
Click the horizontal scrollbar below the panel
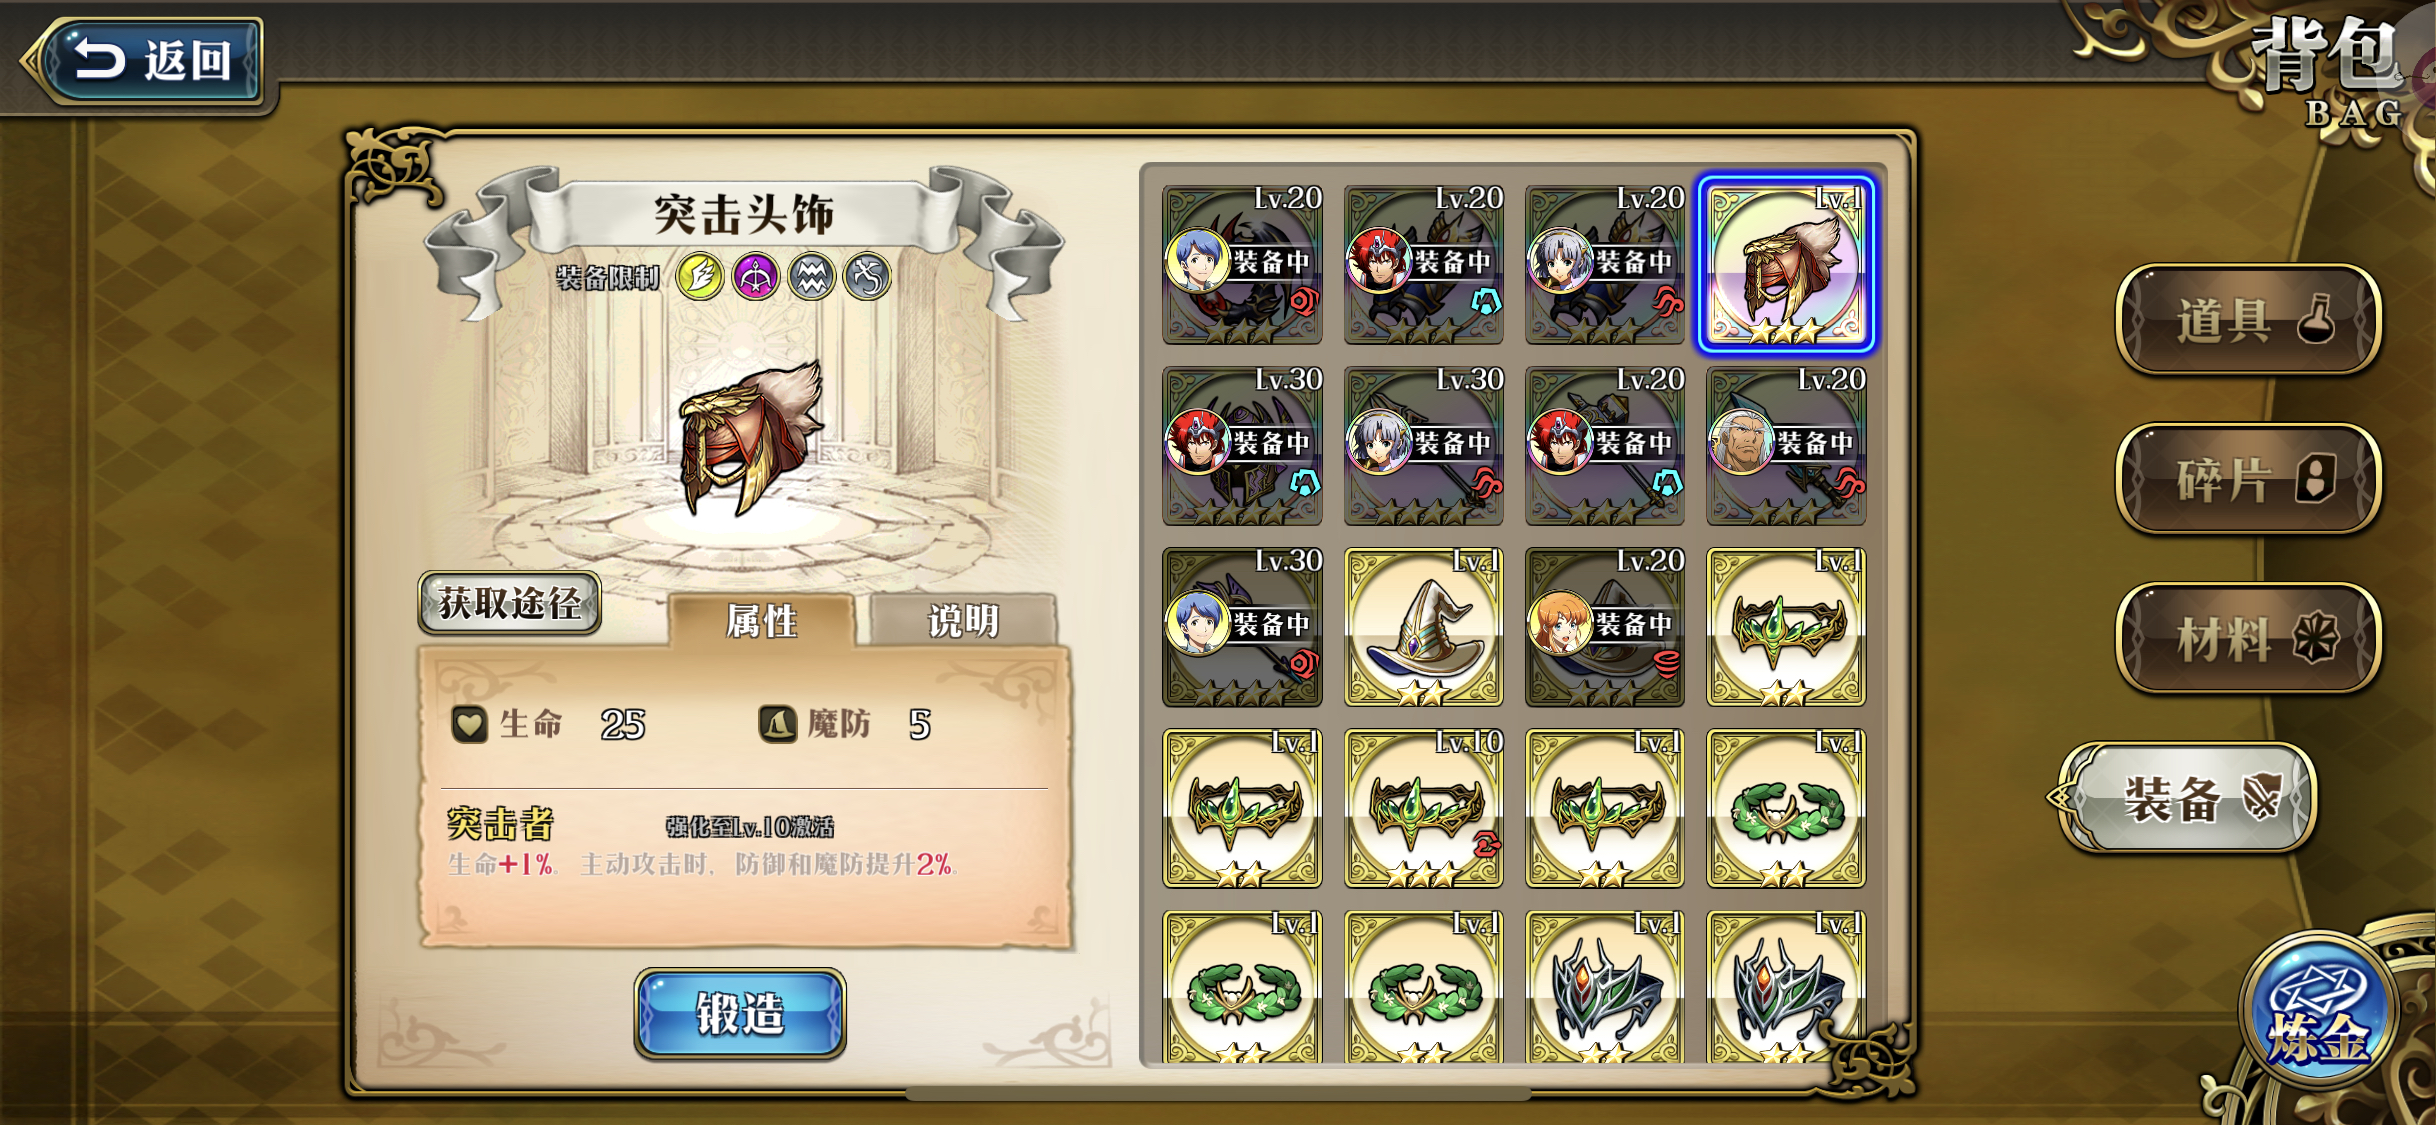[1217, 1094]
